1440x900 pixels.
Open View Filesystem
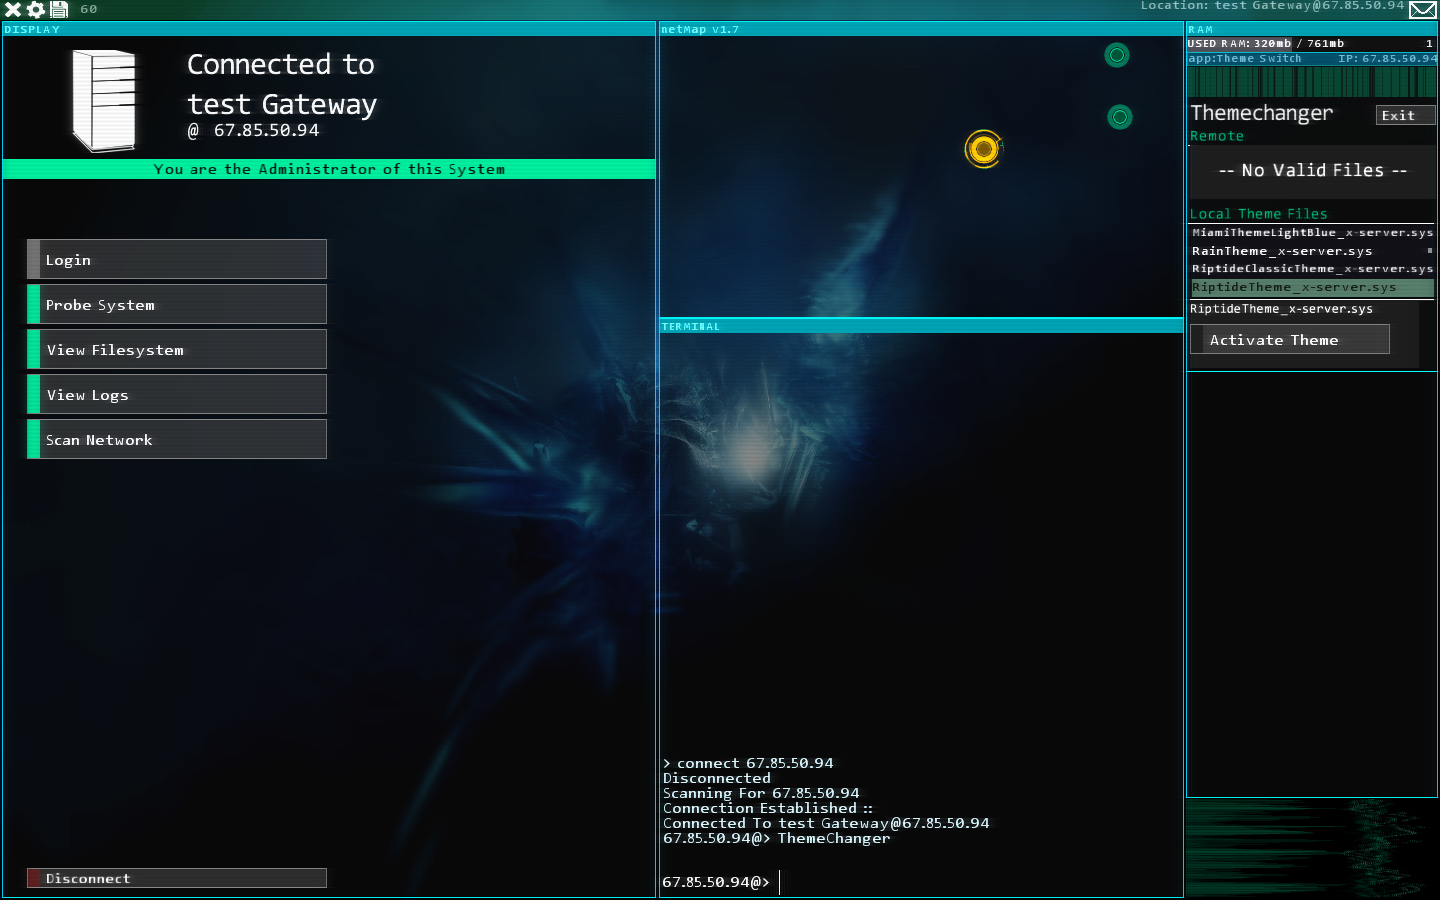[x=177, y=349]
